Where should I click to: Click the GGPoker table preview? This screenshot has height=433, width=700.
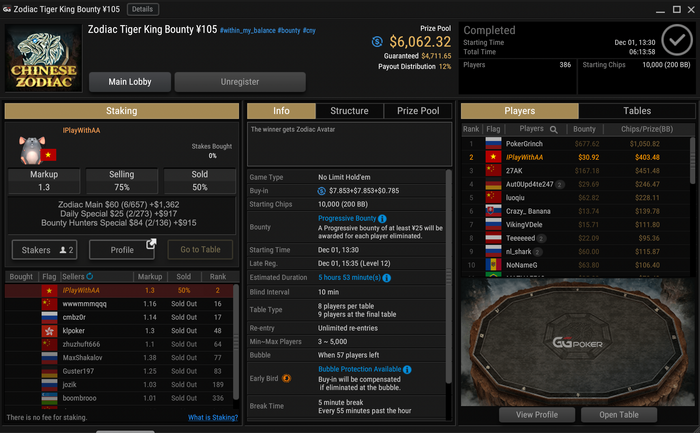577,341
